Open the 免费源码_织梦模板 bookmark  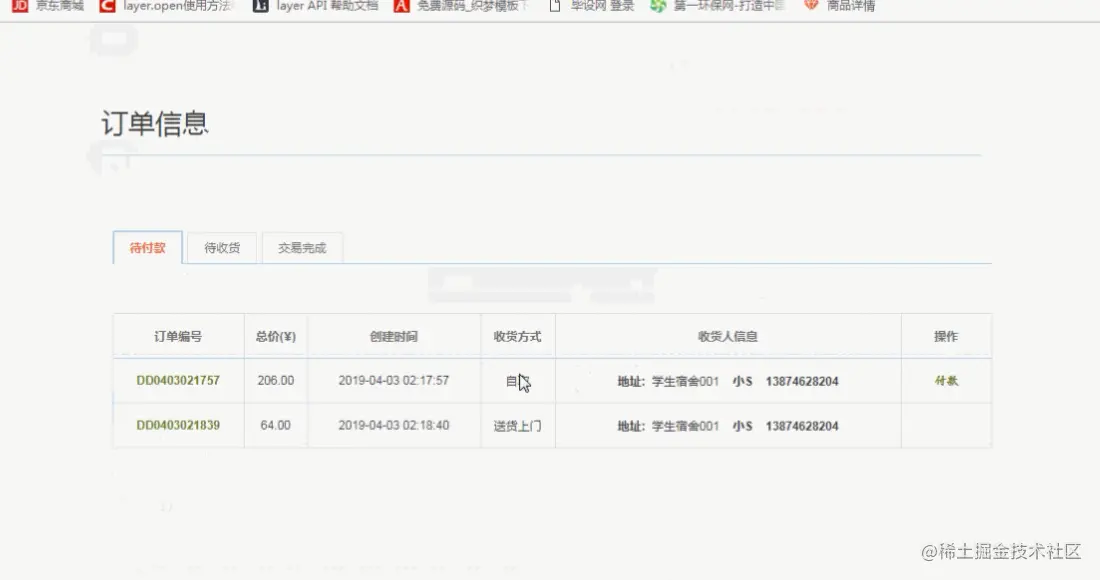click(460, 6)
